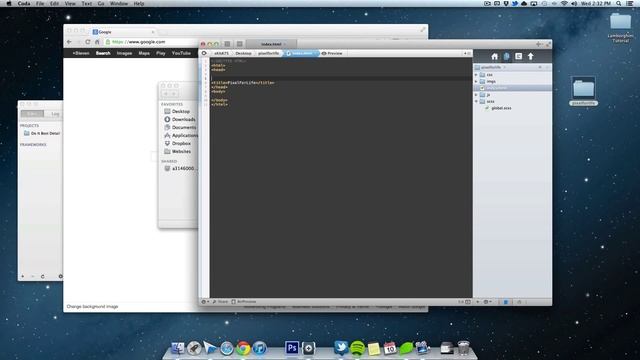This screenshot has width=640, height=360.
Task: Switch to the Preview view in path bar
Action: coord(332,53)
